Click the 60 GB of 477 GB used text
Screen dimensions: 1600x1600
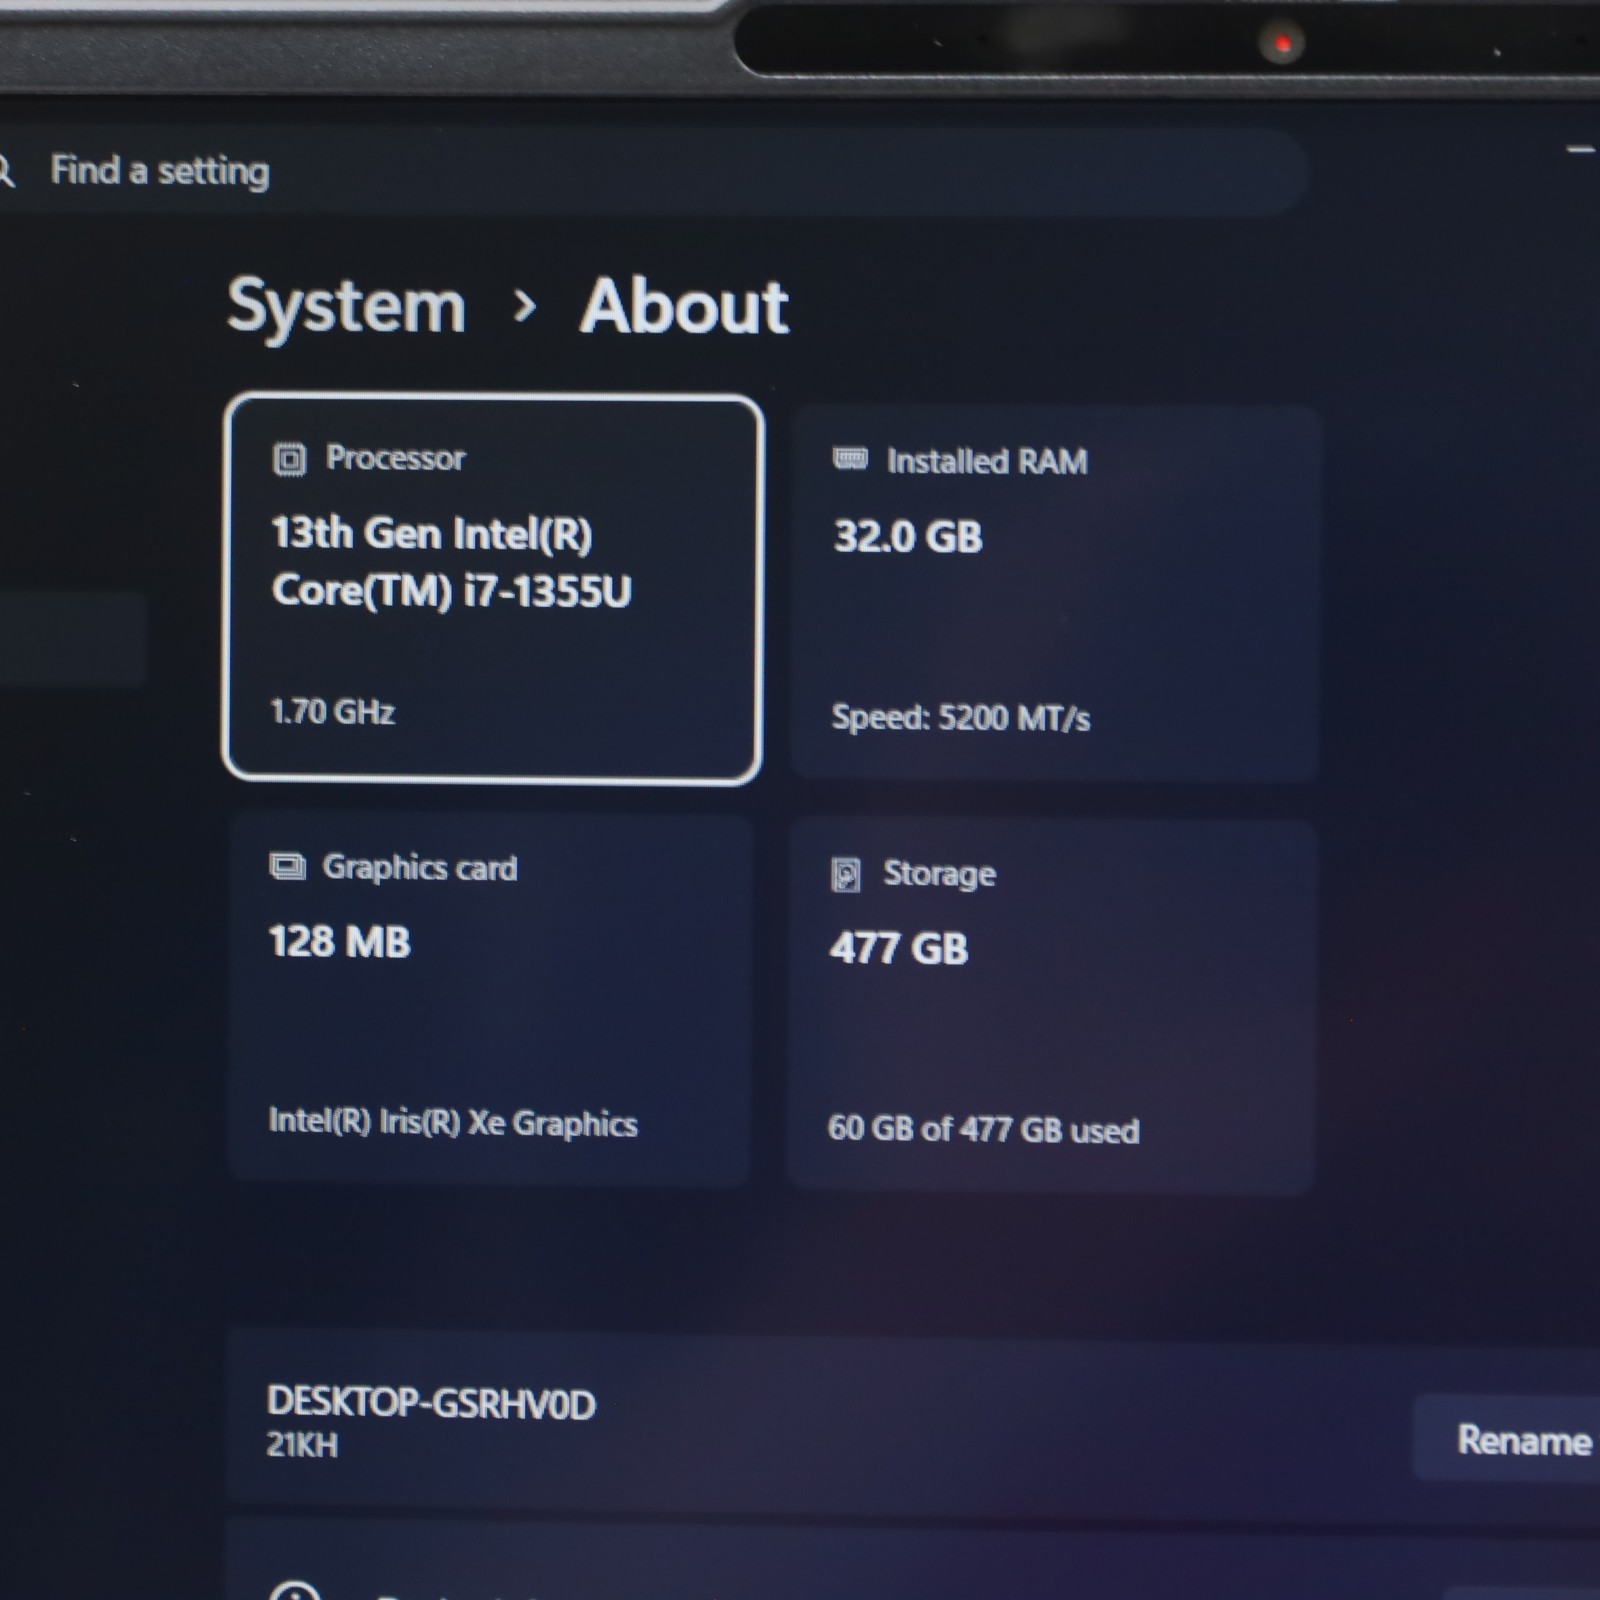[x=983, y=1129]
